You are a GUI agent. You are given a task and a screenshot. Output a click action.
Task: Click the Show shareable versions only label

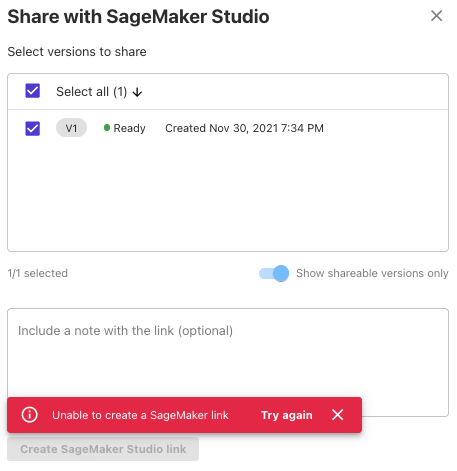point(372,273)
